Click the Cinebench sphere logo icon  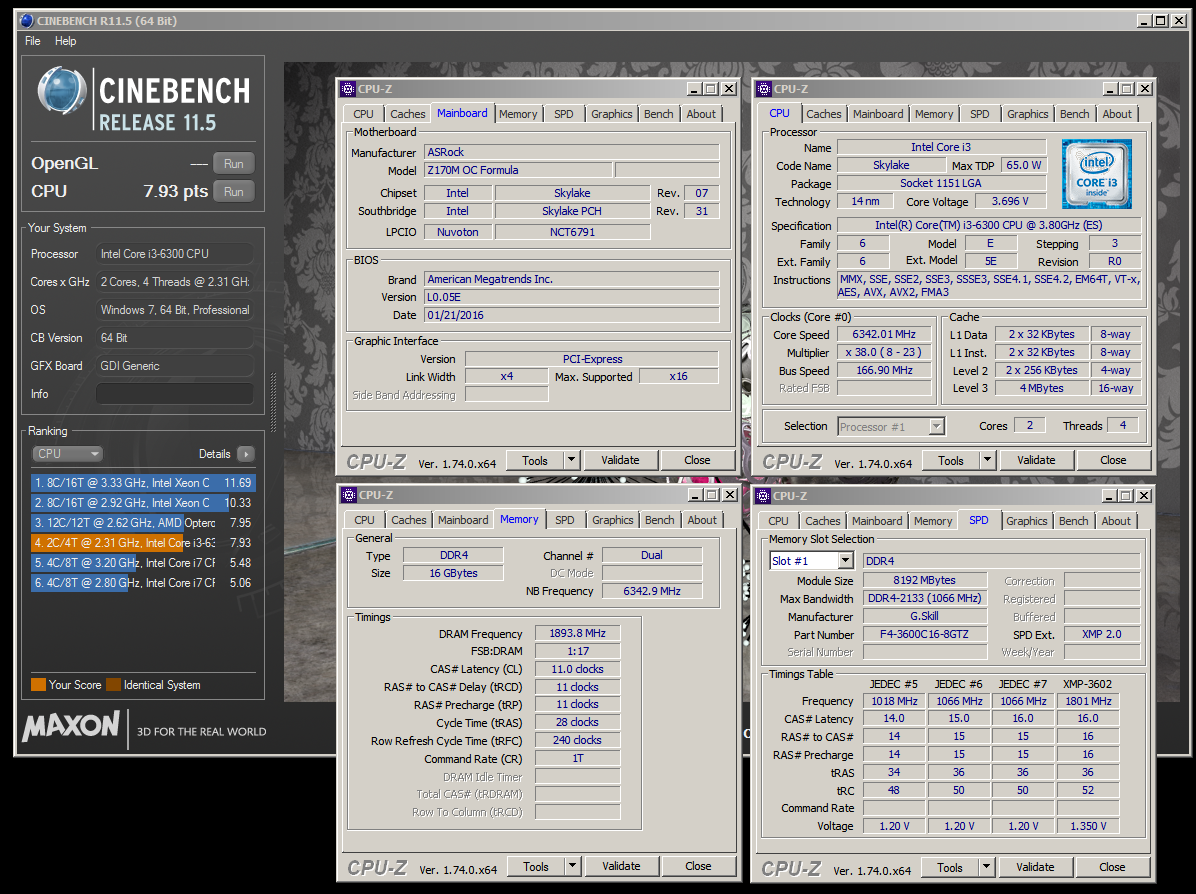(62, 91)
